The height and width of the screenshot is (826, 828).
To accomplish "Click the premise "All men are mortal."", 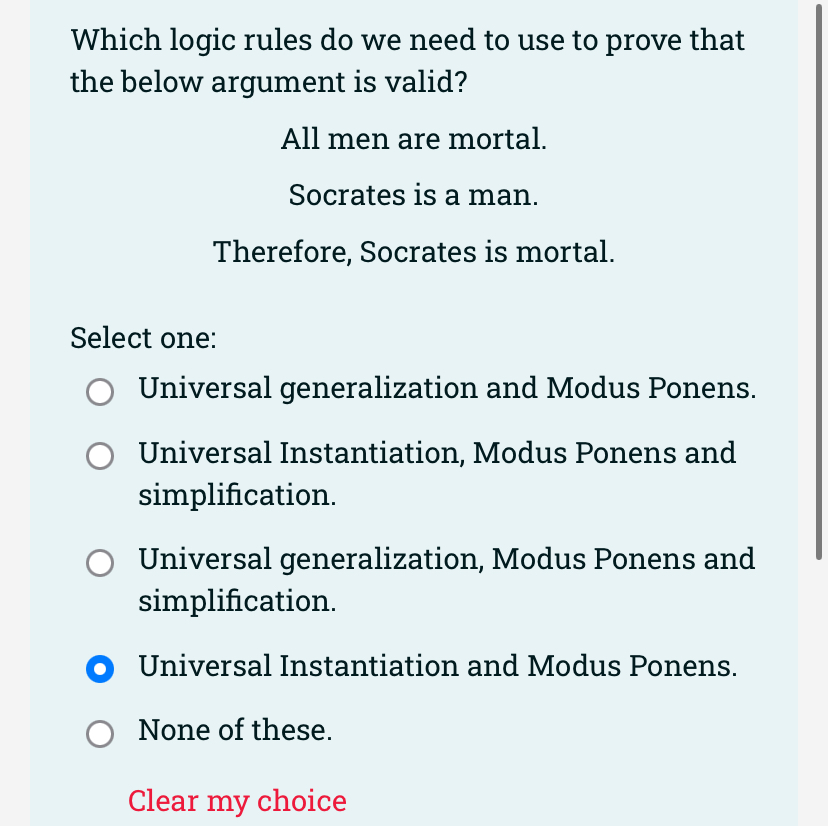I will [x=413, y=139].
